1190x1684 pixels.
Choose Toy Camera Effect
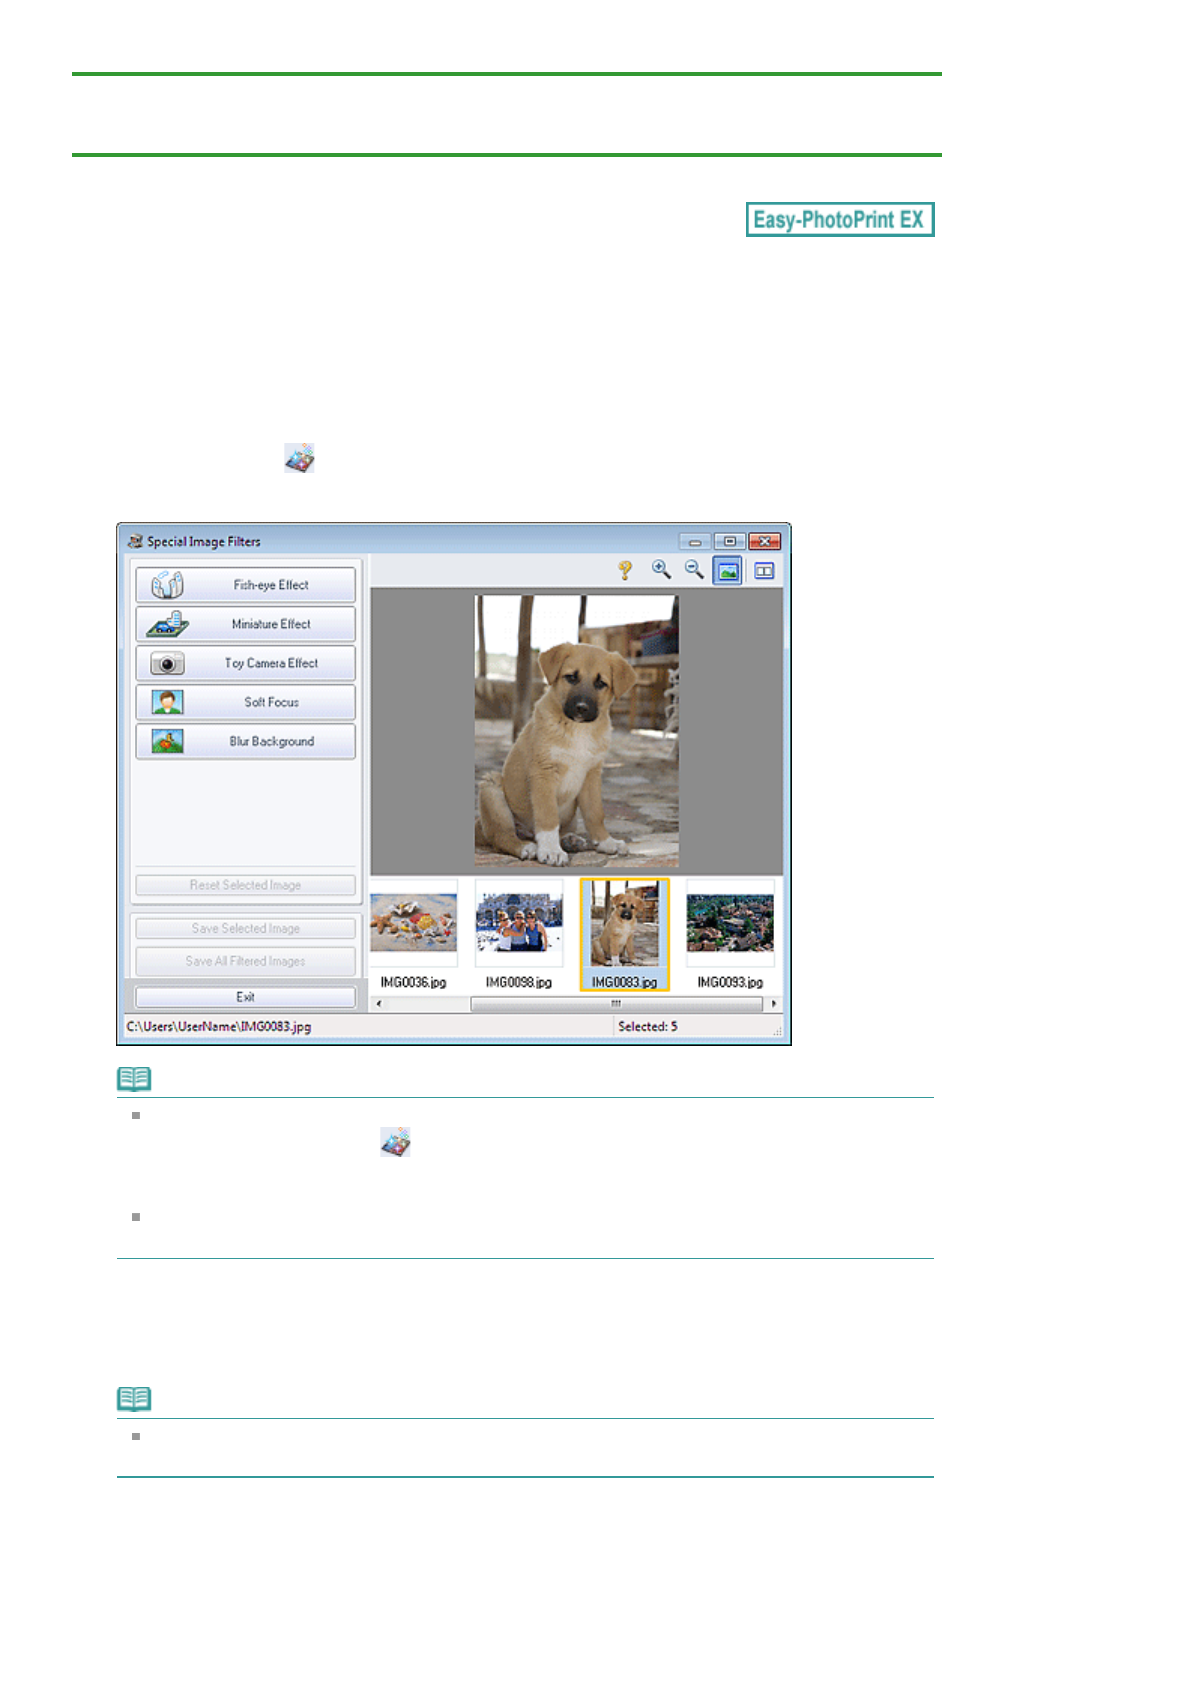click(245, 663)
